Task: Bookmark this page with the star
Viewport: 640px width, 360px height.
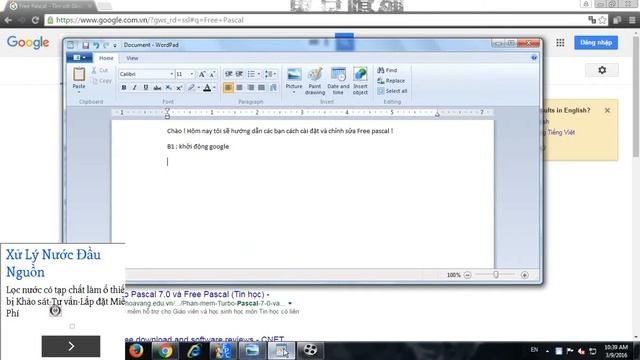Action: click(x=602, y=20)
